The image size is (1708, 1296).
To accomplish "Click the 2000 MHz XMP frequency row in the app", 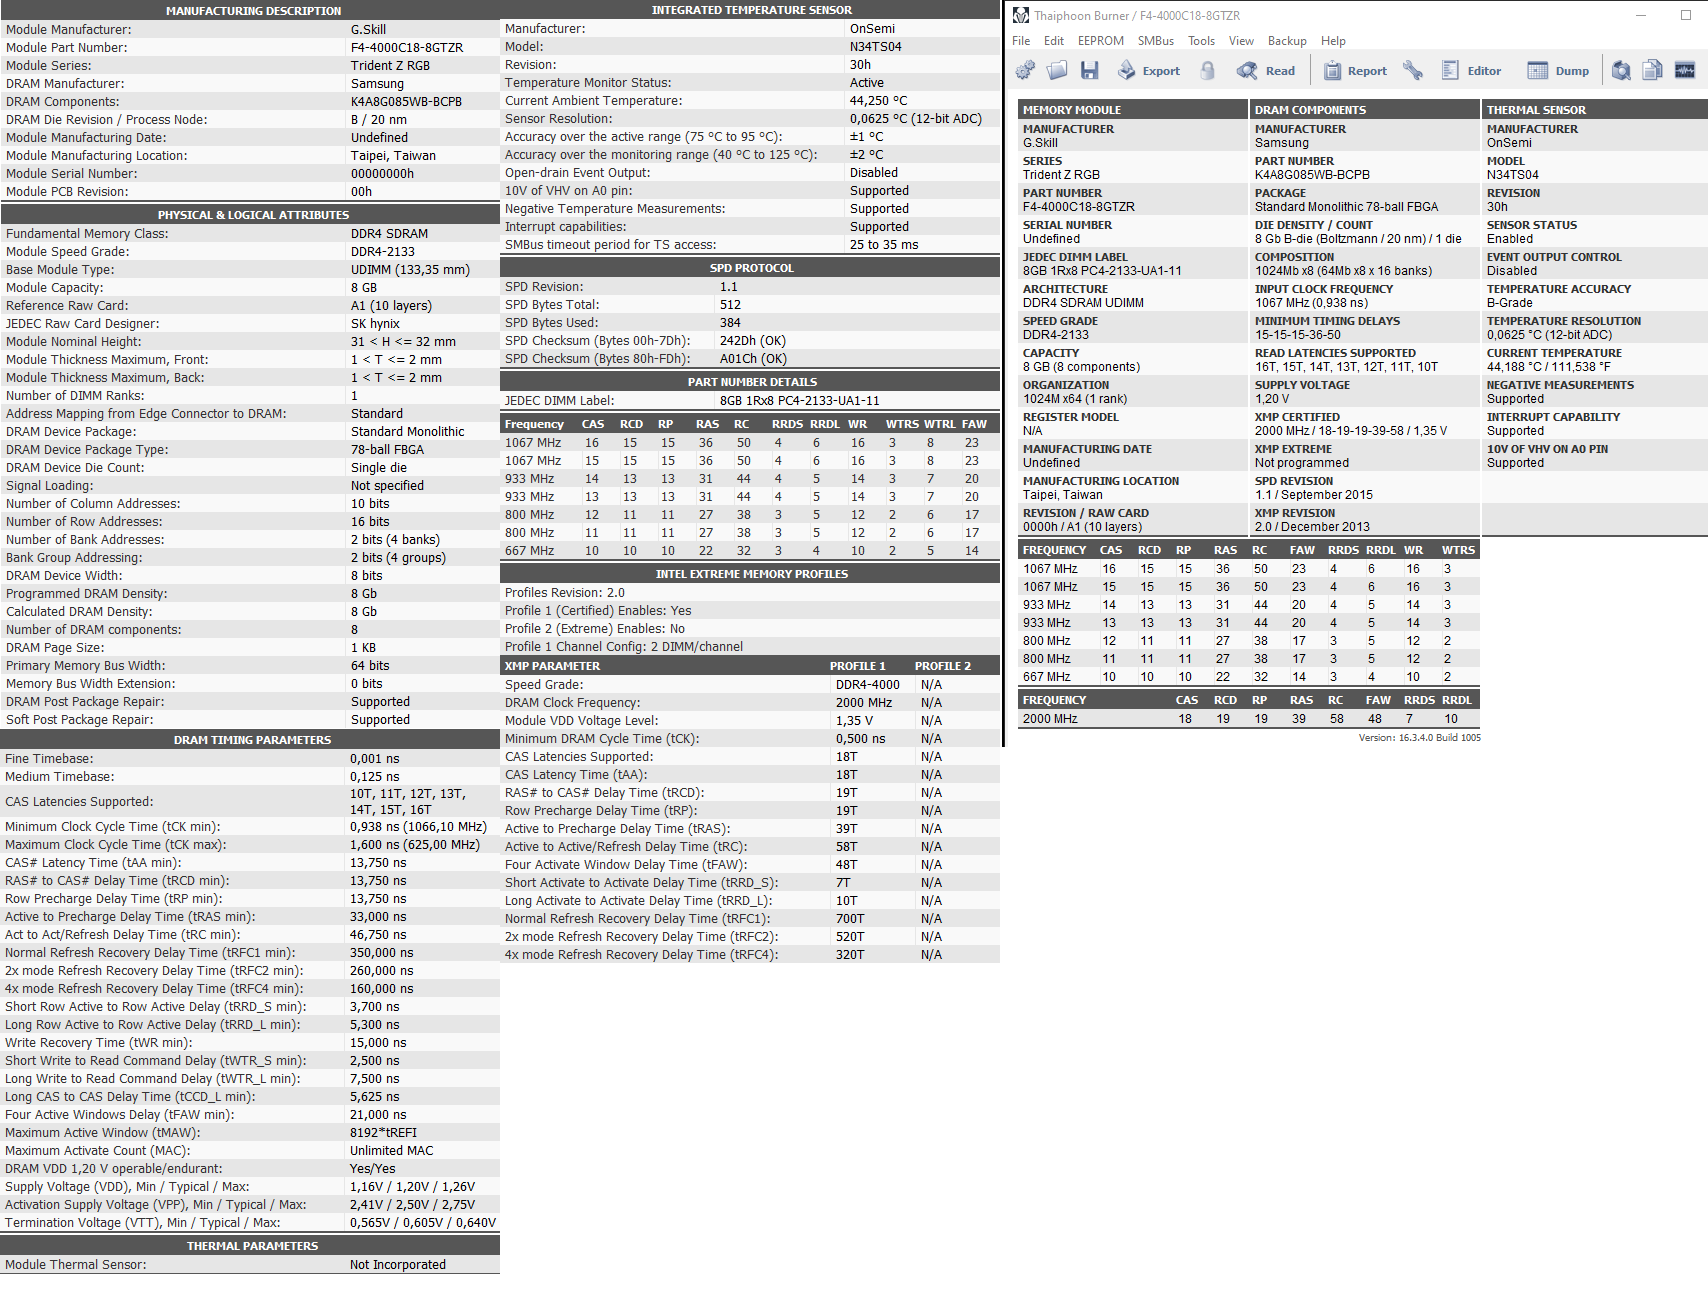I will click(x=1248, y=719).
